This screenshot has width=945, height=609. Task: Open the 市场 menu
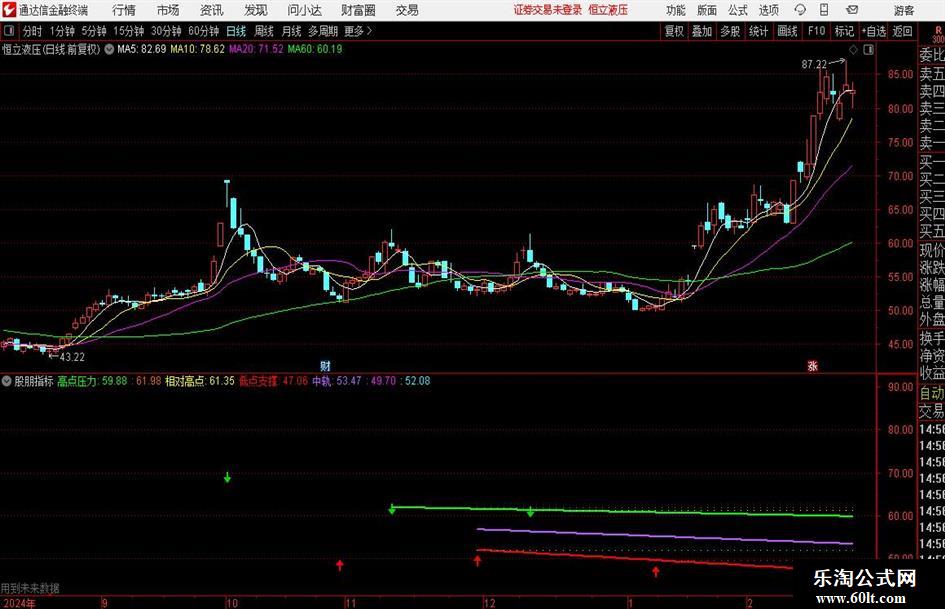[168, 10]
